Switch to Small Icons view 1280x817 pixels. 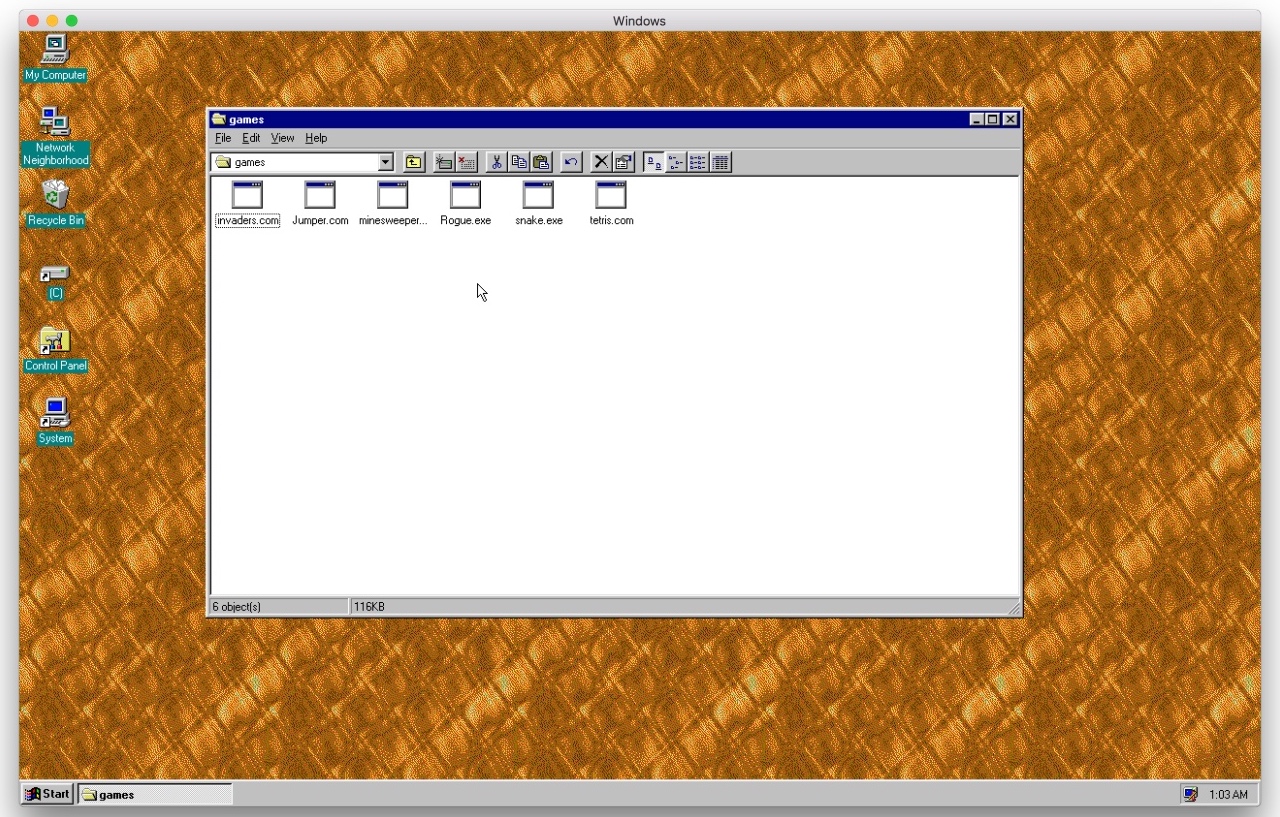676,162
